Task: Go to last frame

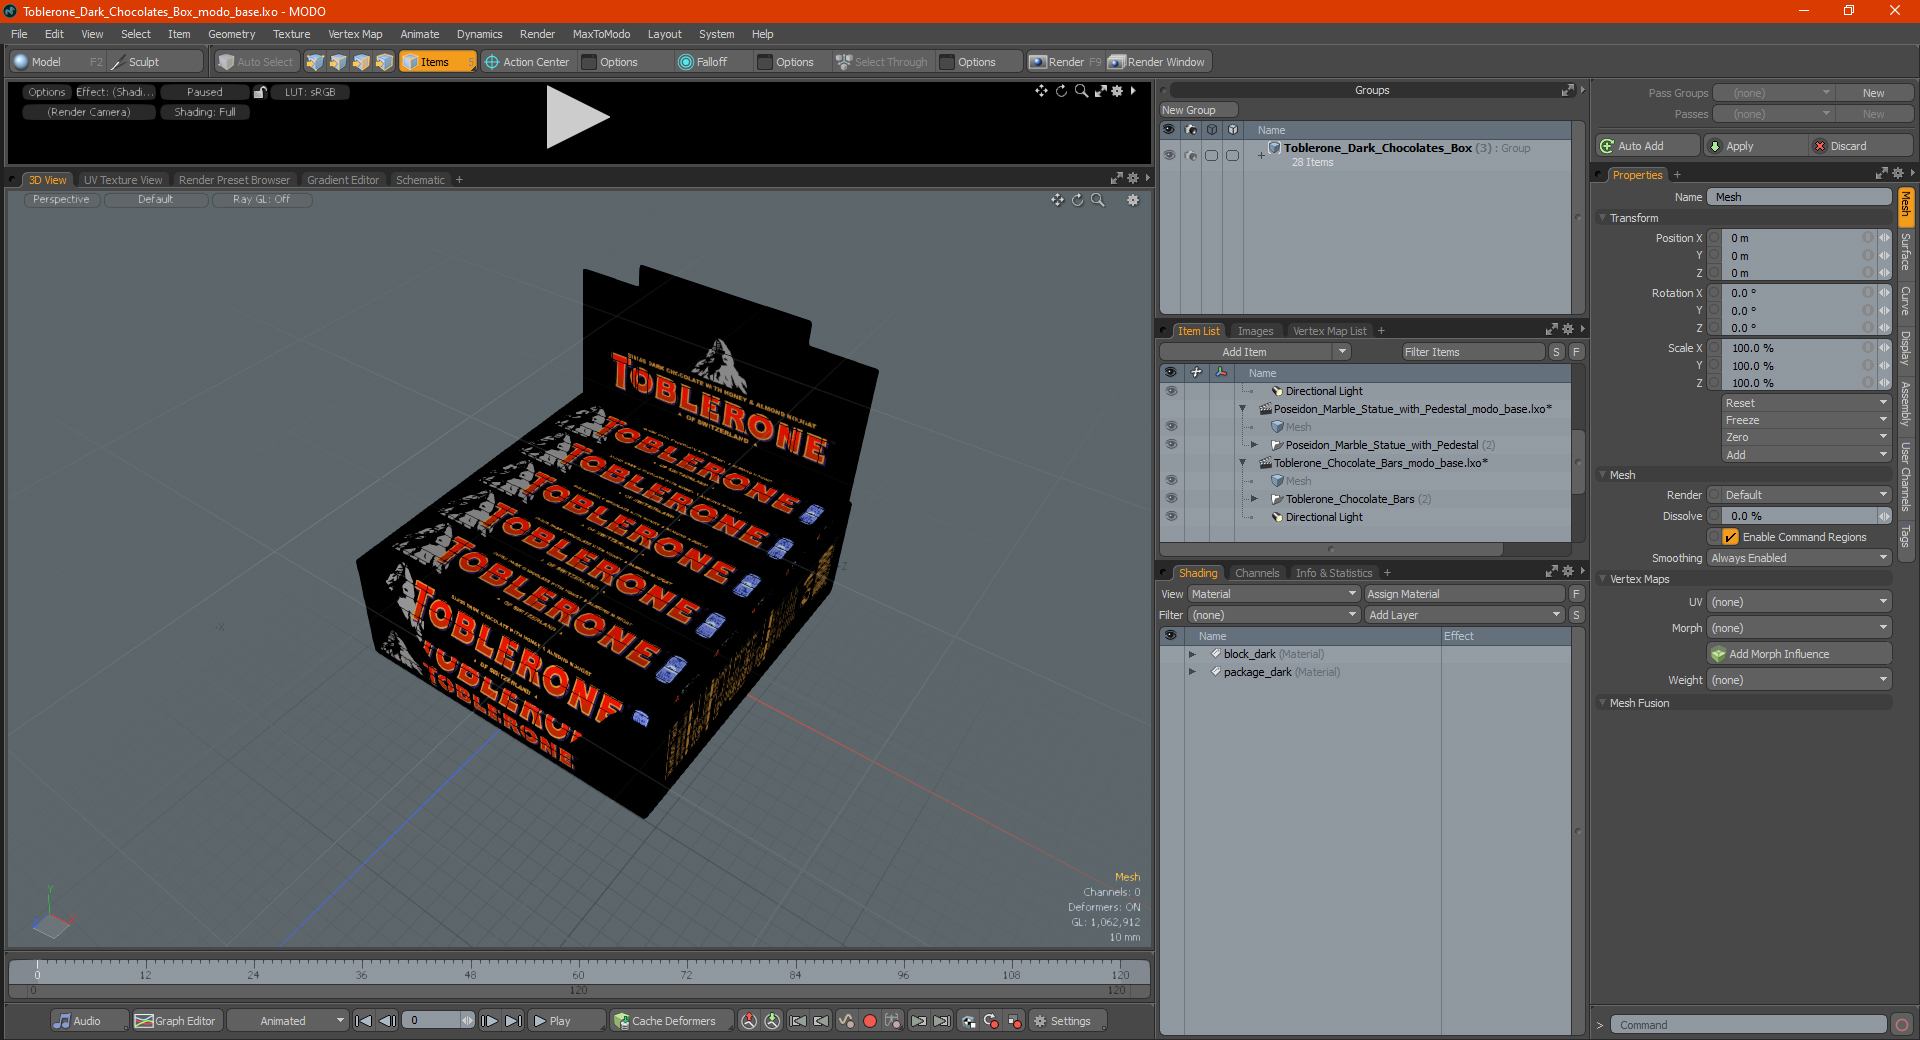Action: (x=513, y=1021)
